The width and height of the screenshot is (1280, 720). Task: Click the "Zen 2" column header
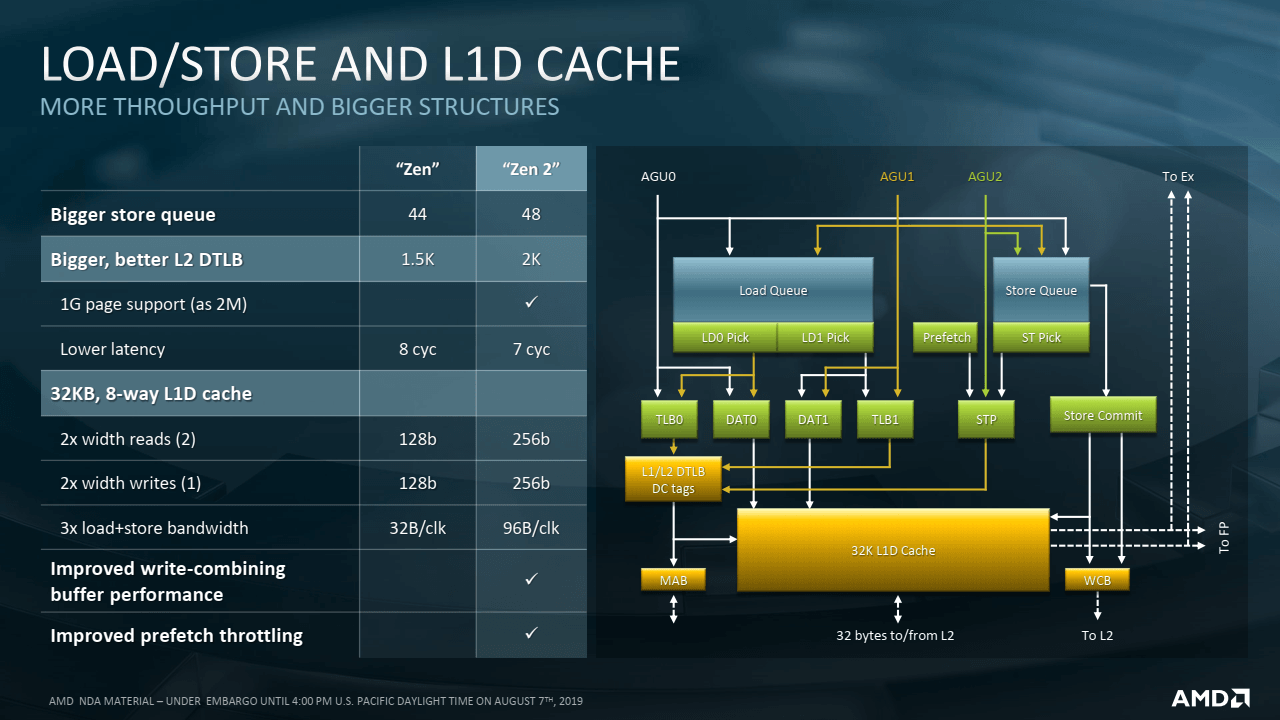pos(531,168)
